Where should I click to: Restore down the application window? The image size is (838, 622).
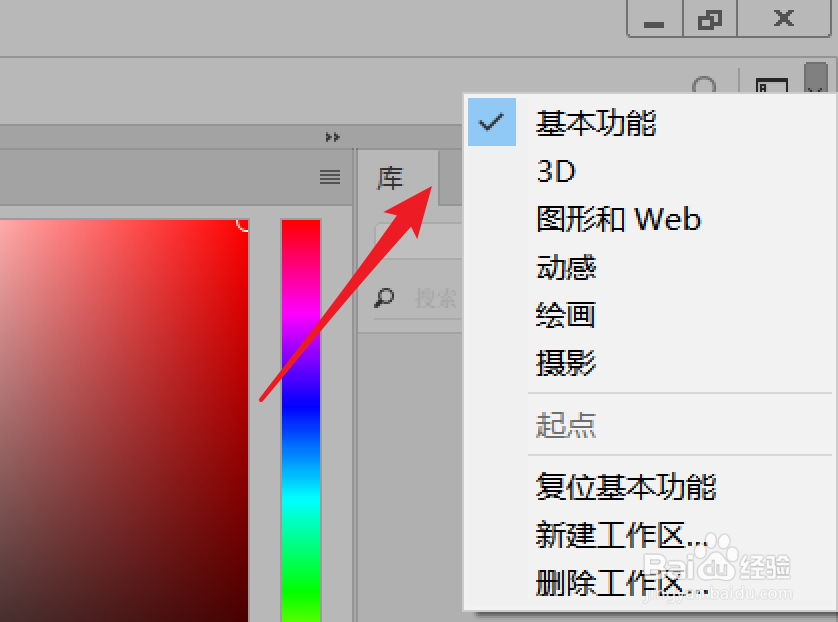click(x=710, y=19)
